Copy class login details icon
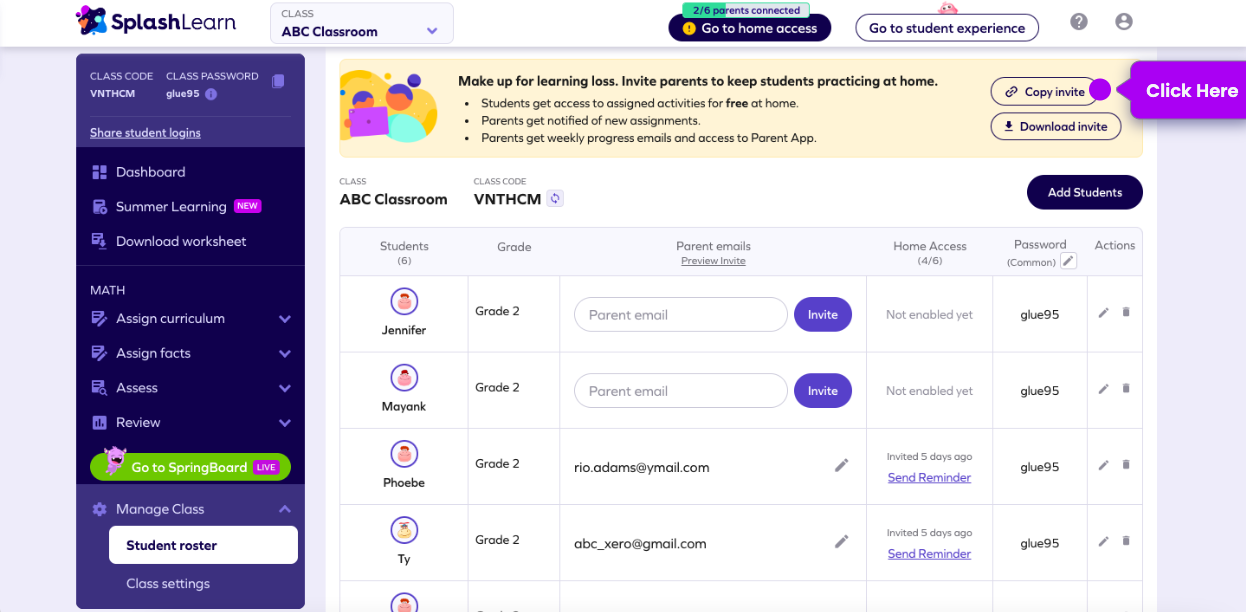This screenshot has width=1246, height=612. point(278,81)
